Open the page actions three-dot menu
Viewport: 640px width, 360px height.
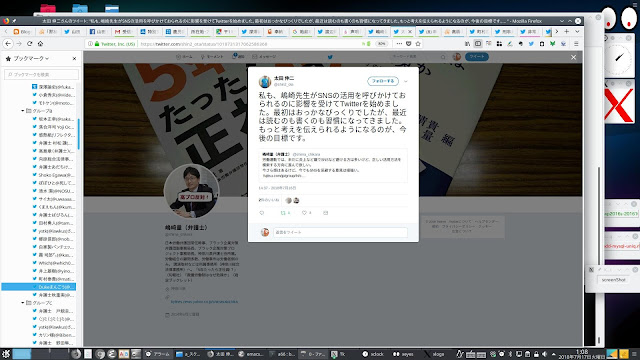click(399, 44)
